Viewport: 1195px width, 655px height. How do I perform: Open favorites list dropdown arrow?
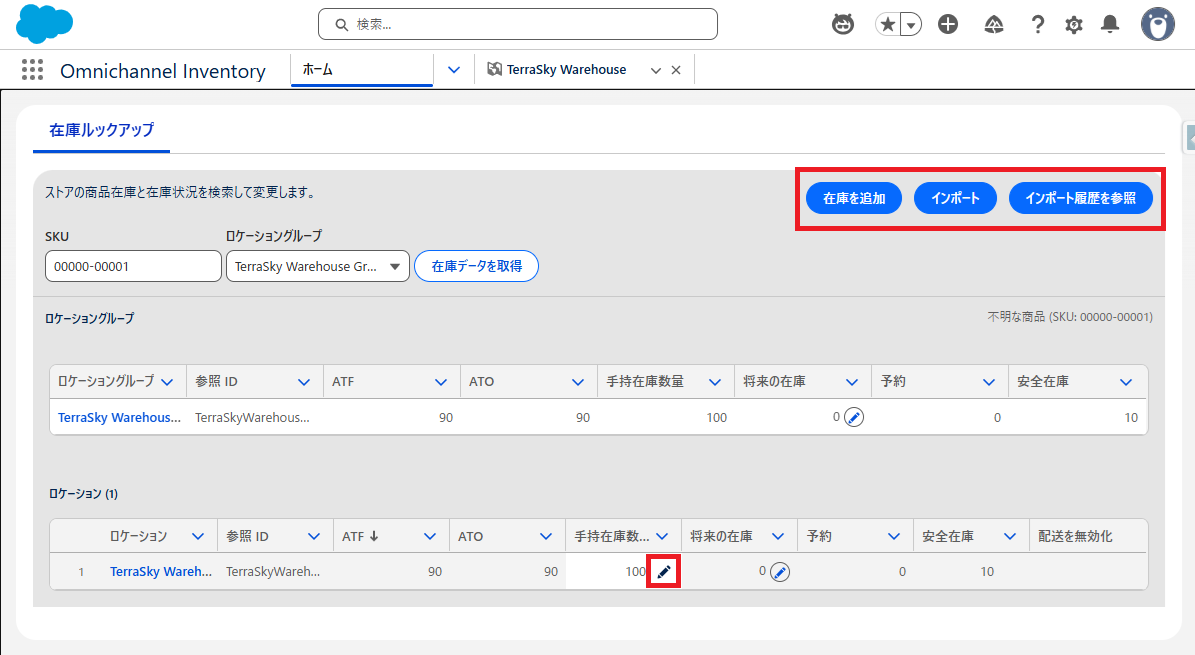tap(911, 24)
